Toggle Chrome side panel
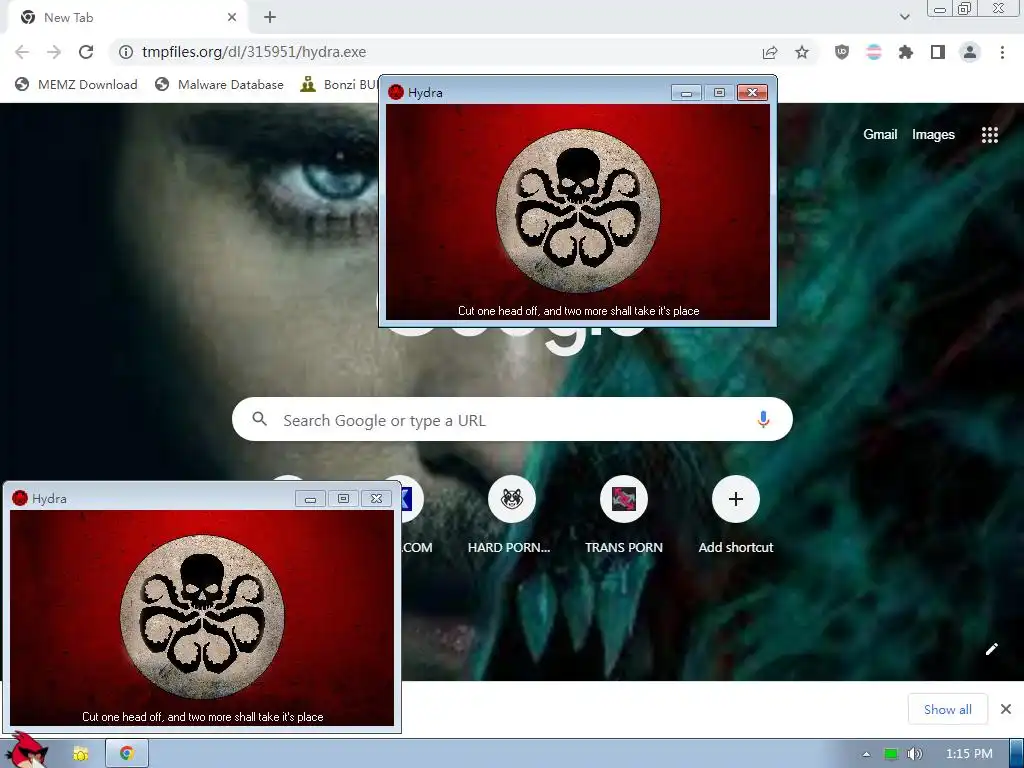This screenshot has width=1024, height=768. (938, 52)
